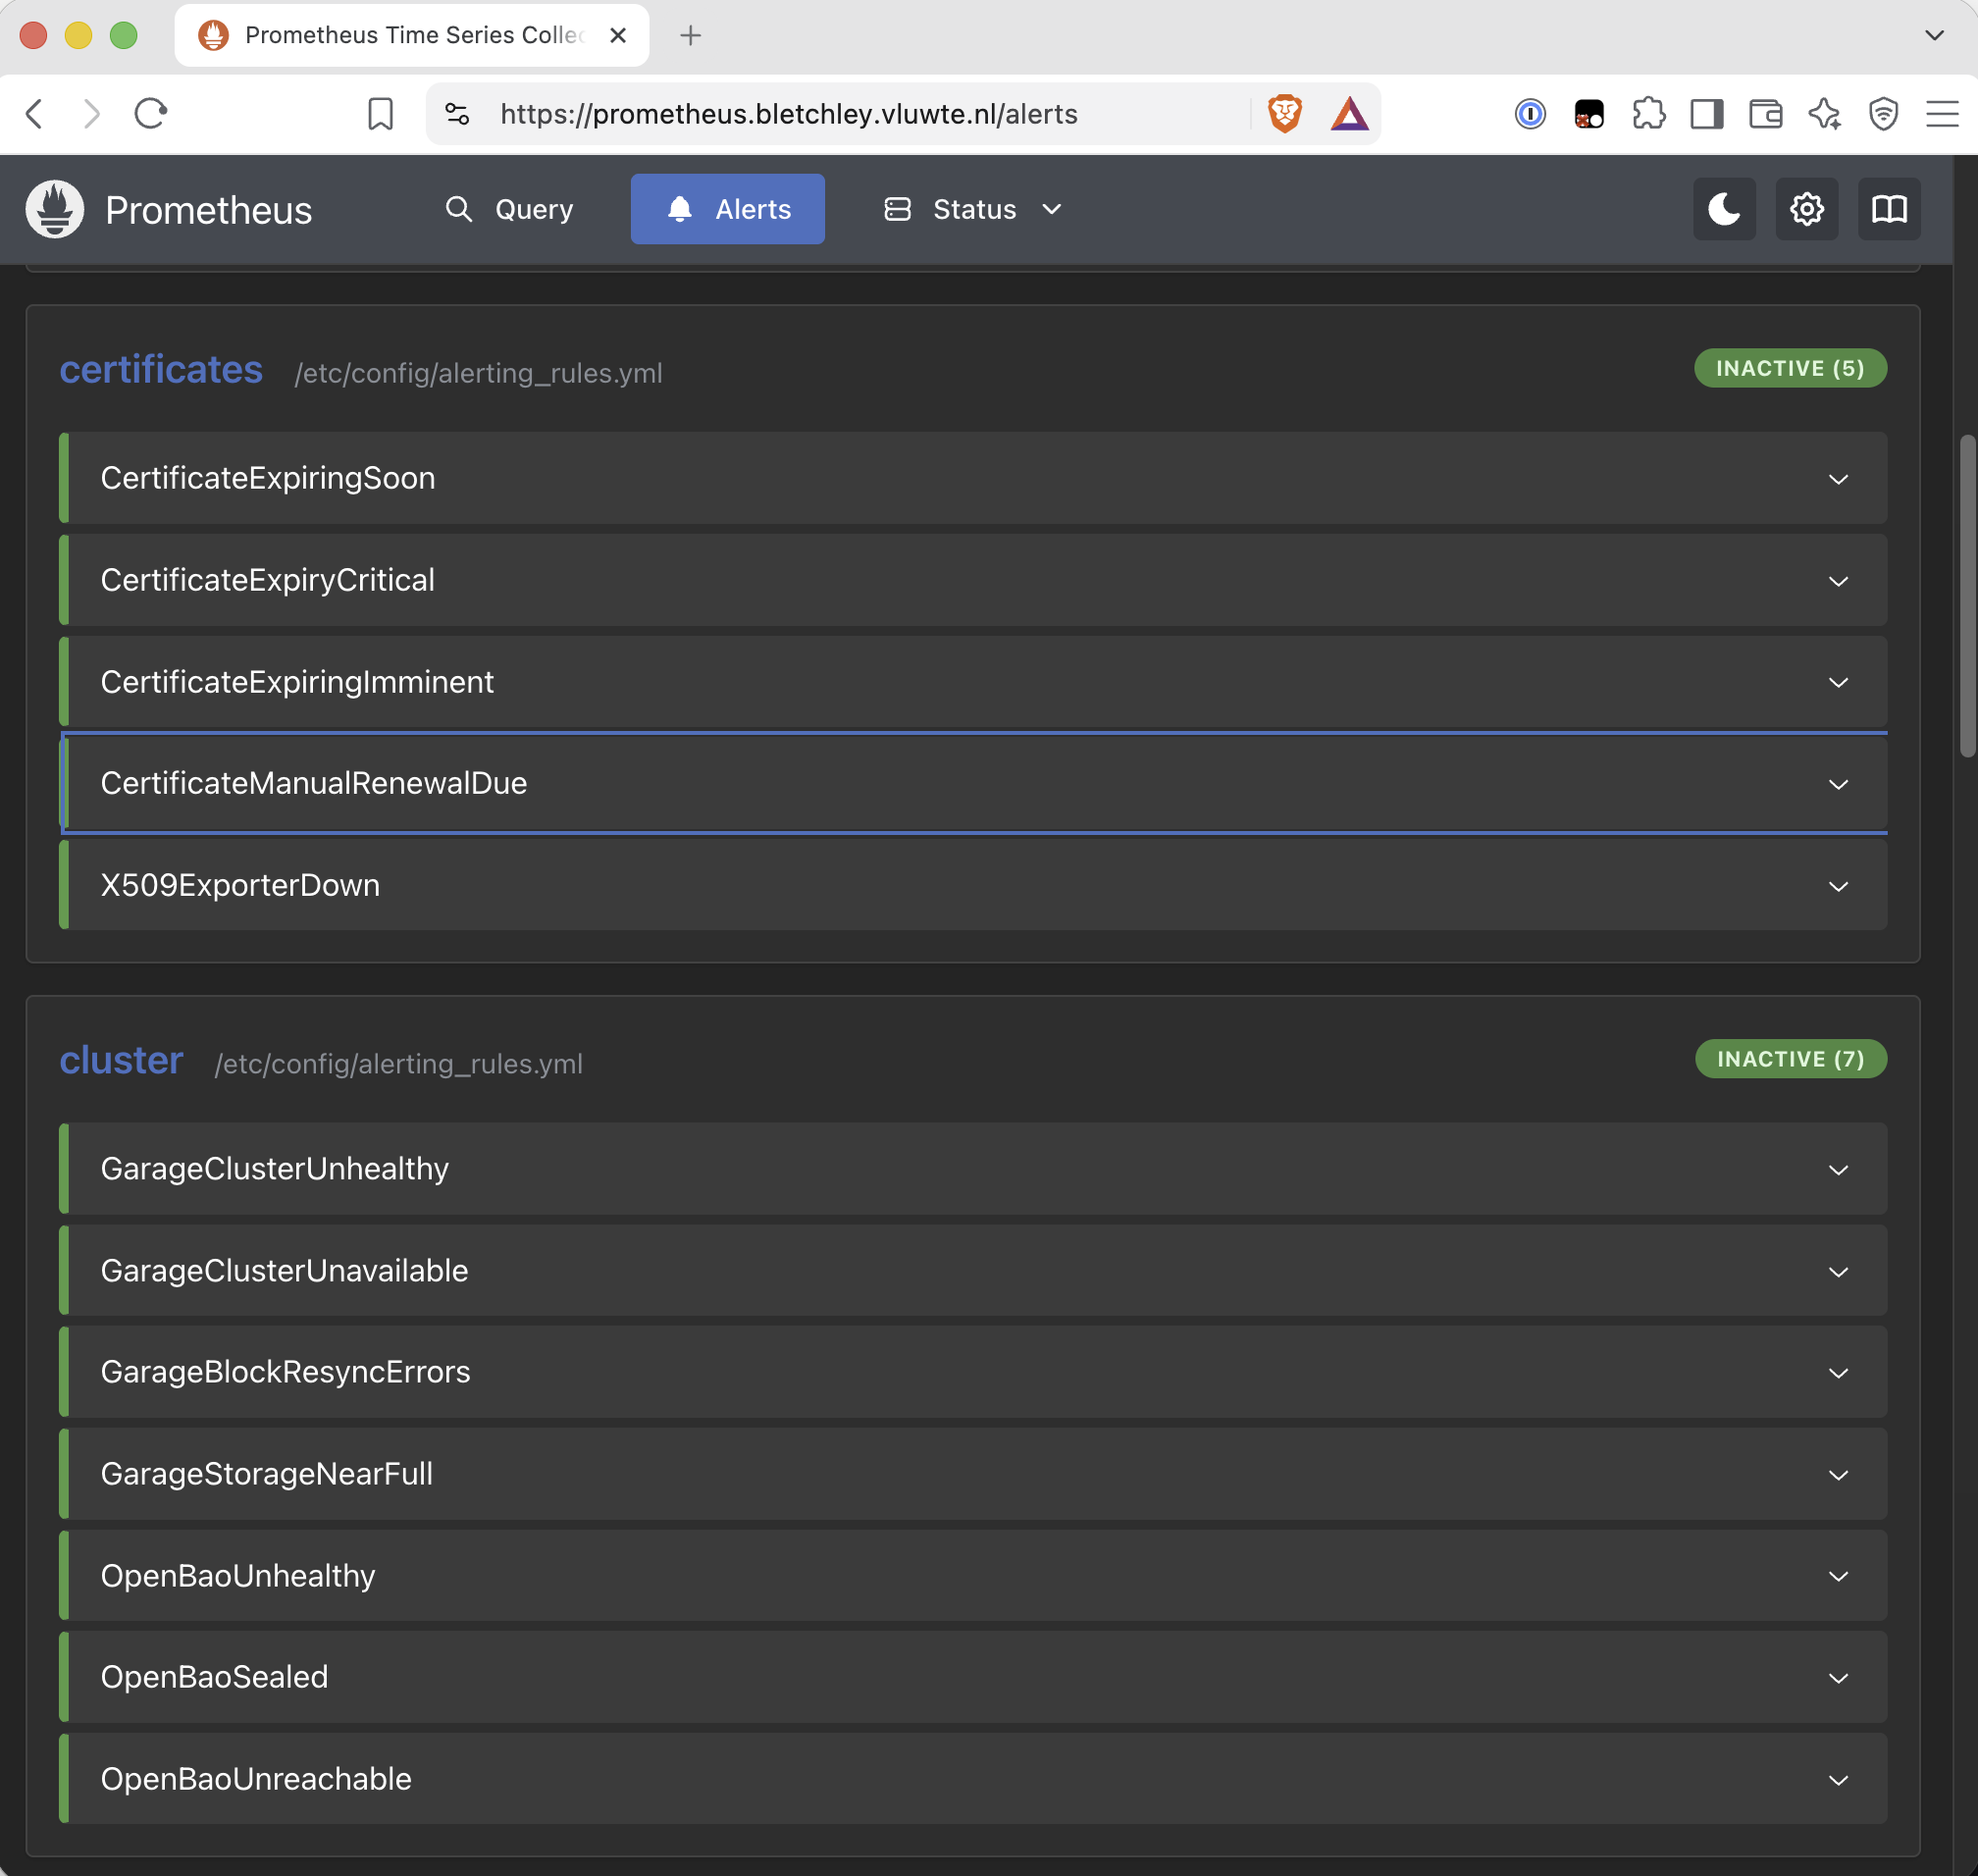
Task: Open the Brave Wallet icon
Action: tap(1766, 114)
